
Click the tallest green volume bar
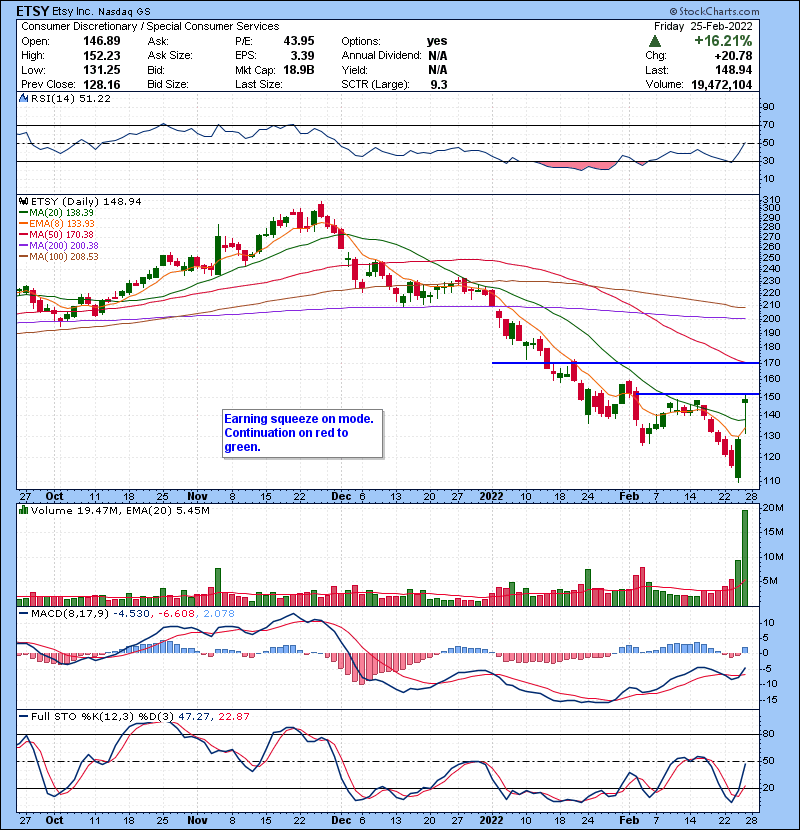pos(745,558)
